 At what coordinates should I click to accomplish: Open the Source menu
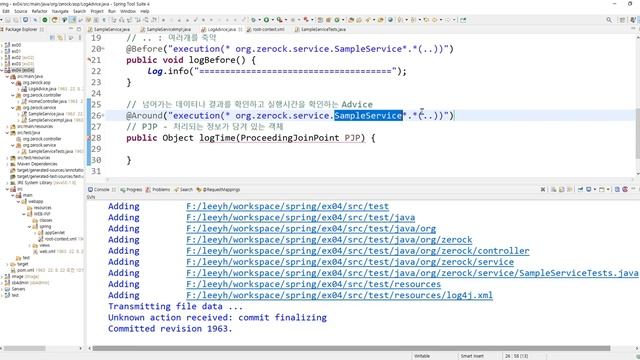pyautogui.click(x=20, y=11)
